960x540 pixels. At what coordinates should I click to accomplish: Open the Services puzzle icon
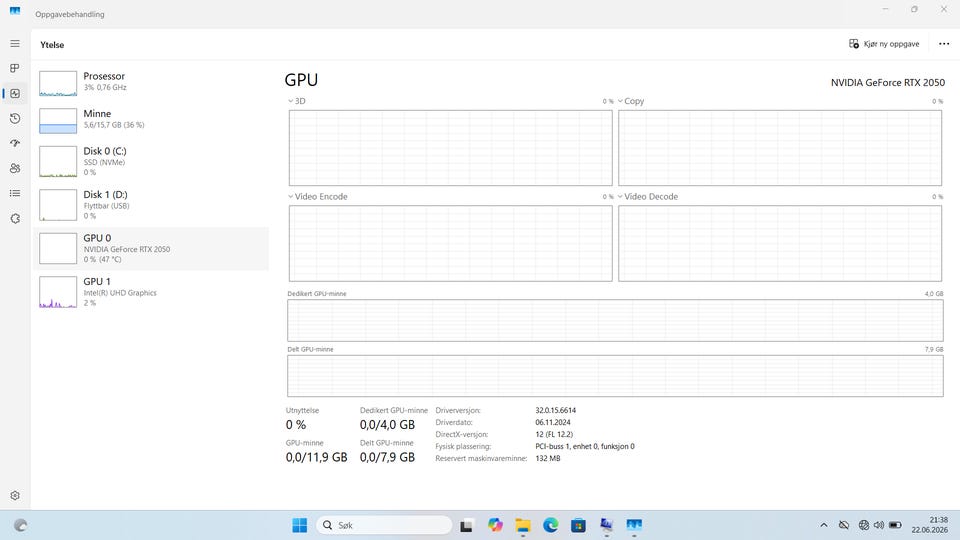15,218
